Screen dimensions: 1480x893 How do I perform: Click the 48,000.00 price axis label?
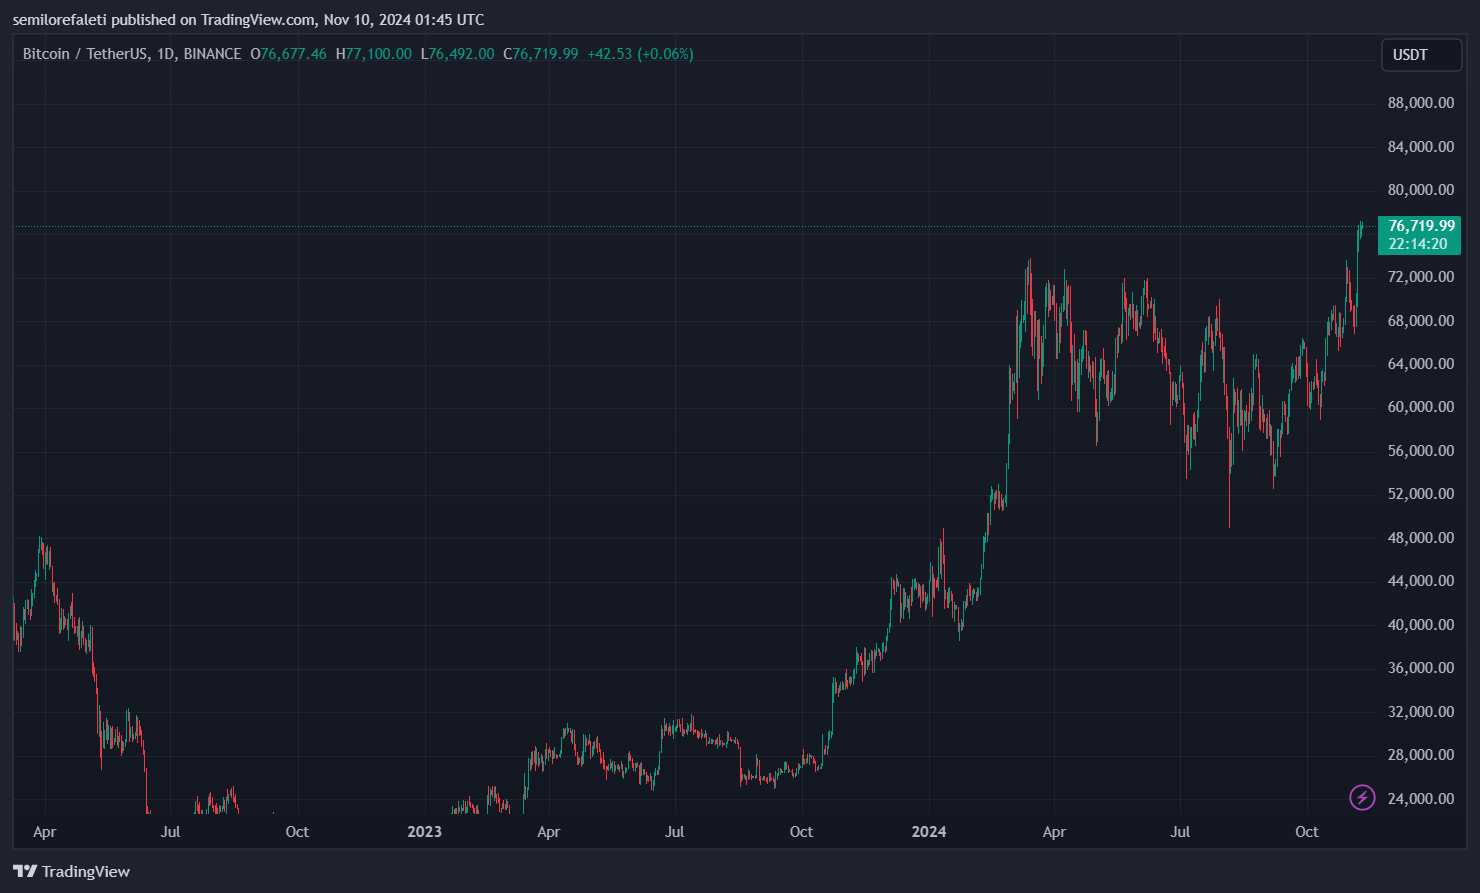(x=1420, y=538)
